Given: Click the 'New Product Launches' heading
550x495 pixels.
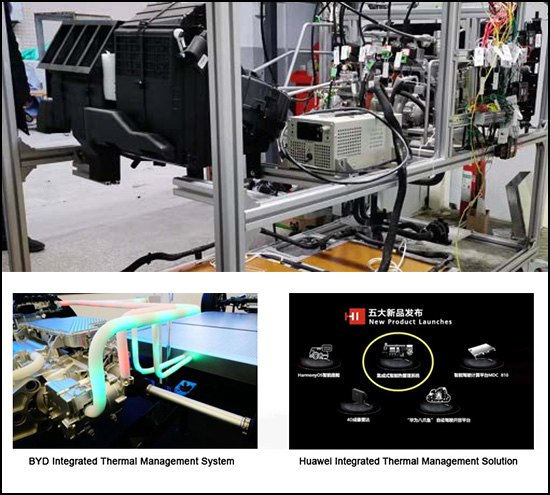Looking at the screenshot, I should click(410, 322).
